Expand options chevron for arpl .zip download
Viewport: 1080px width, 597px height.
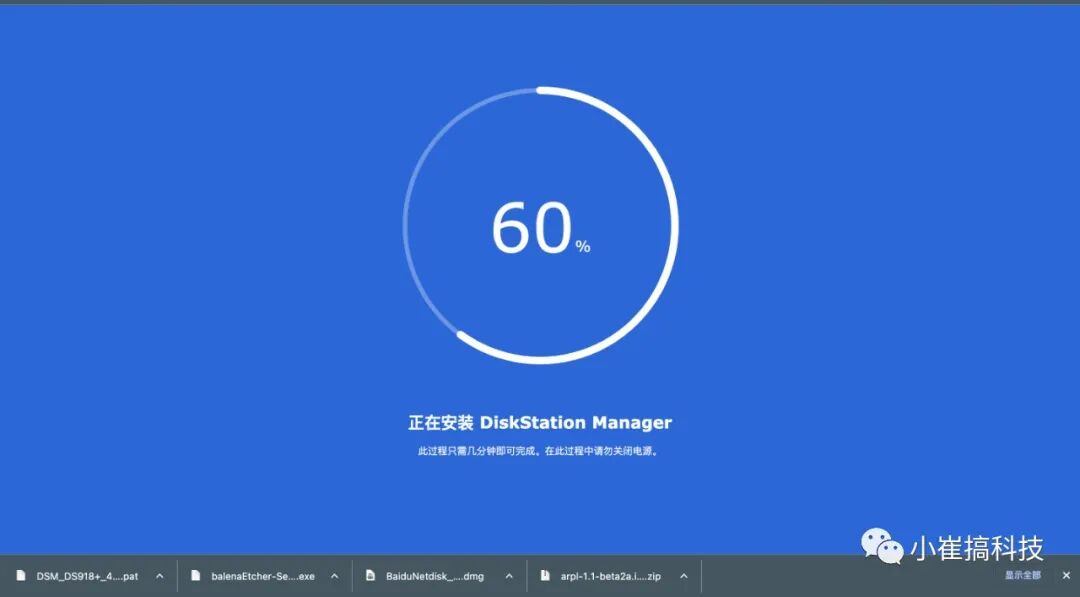(684, 576)
